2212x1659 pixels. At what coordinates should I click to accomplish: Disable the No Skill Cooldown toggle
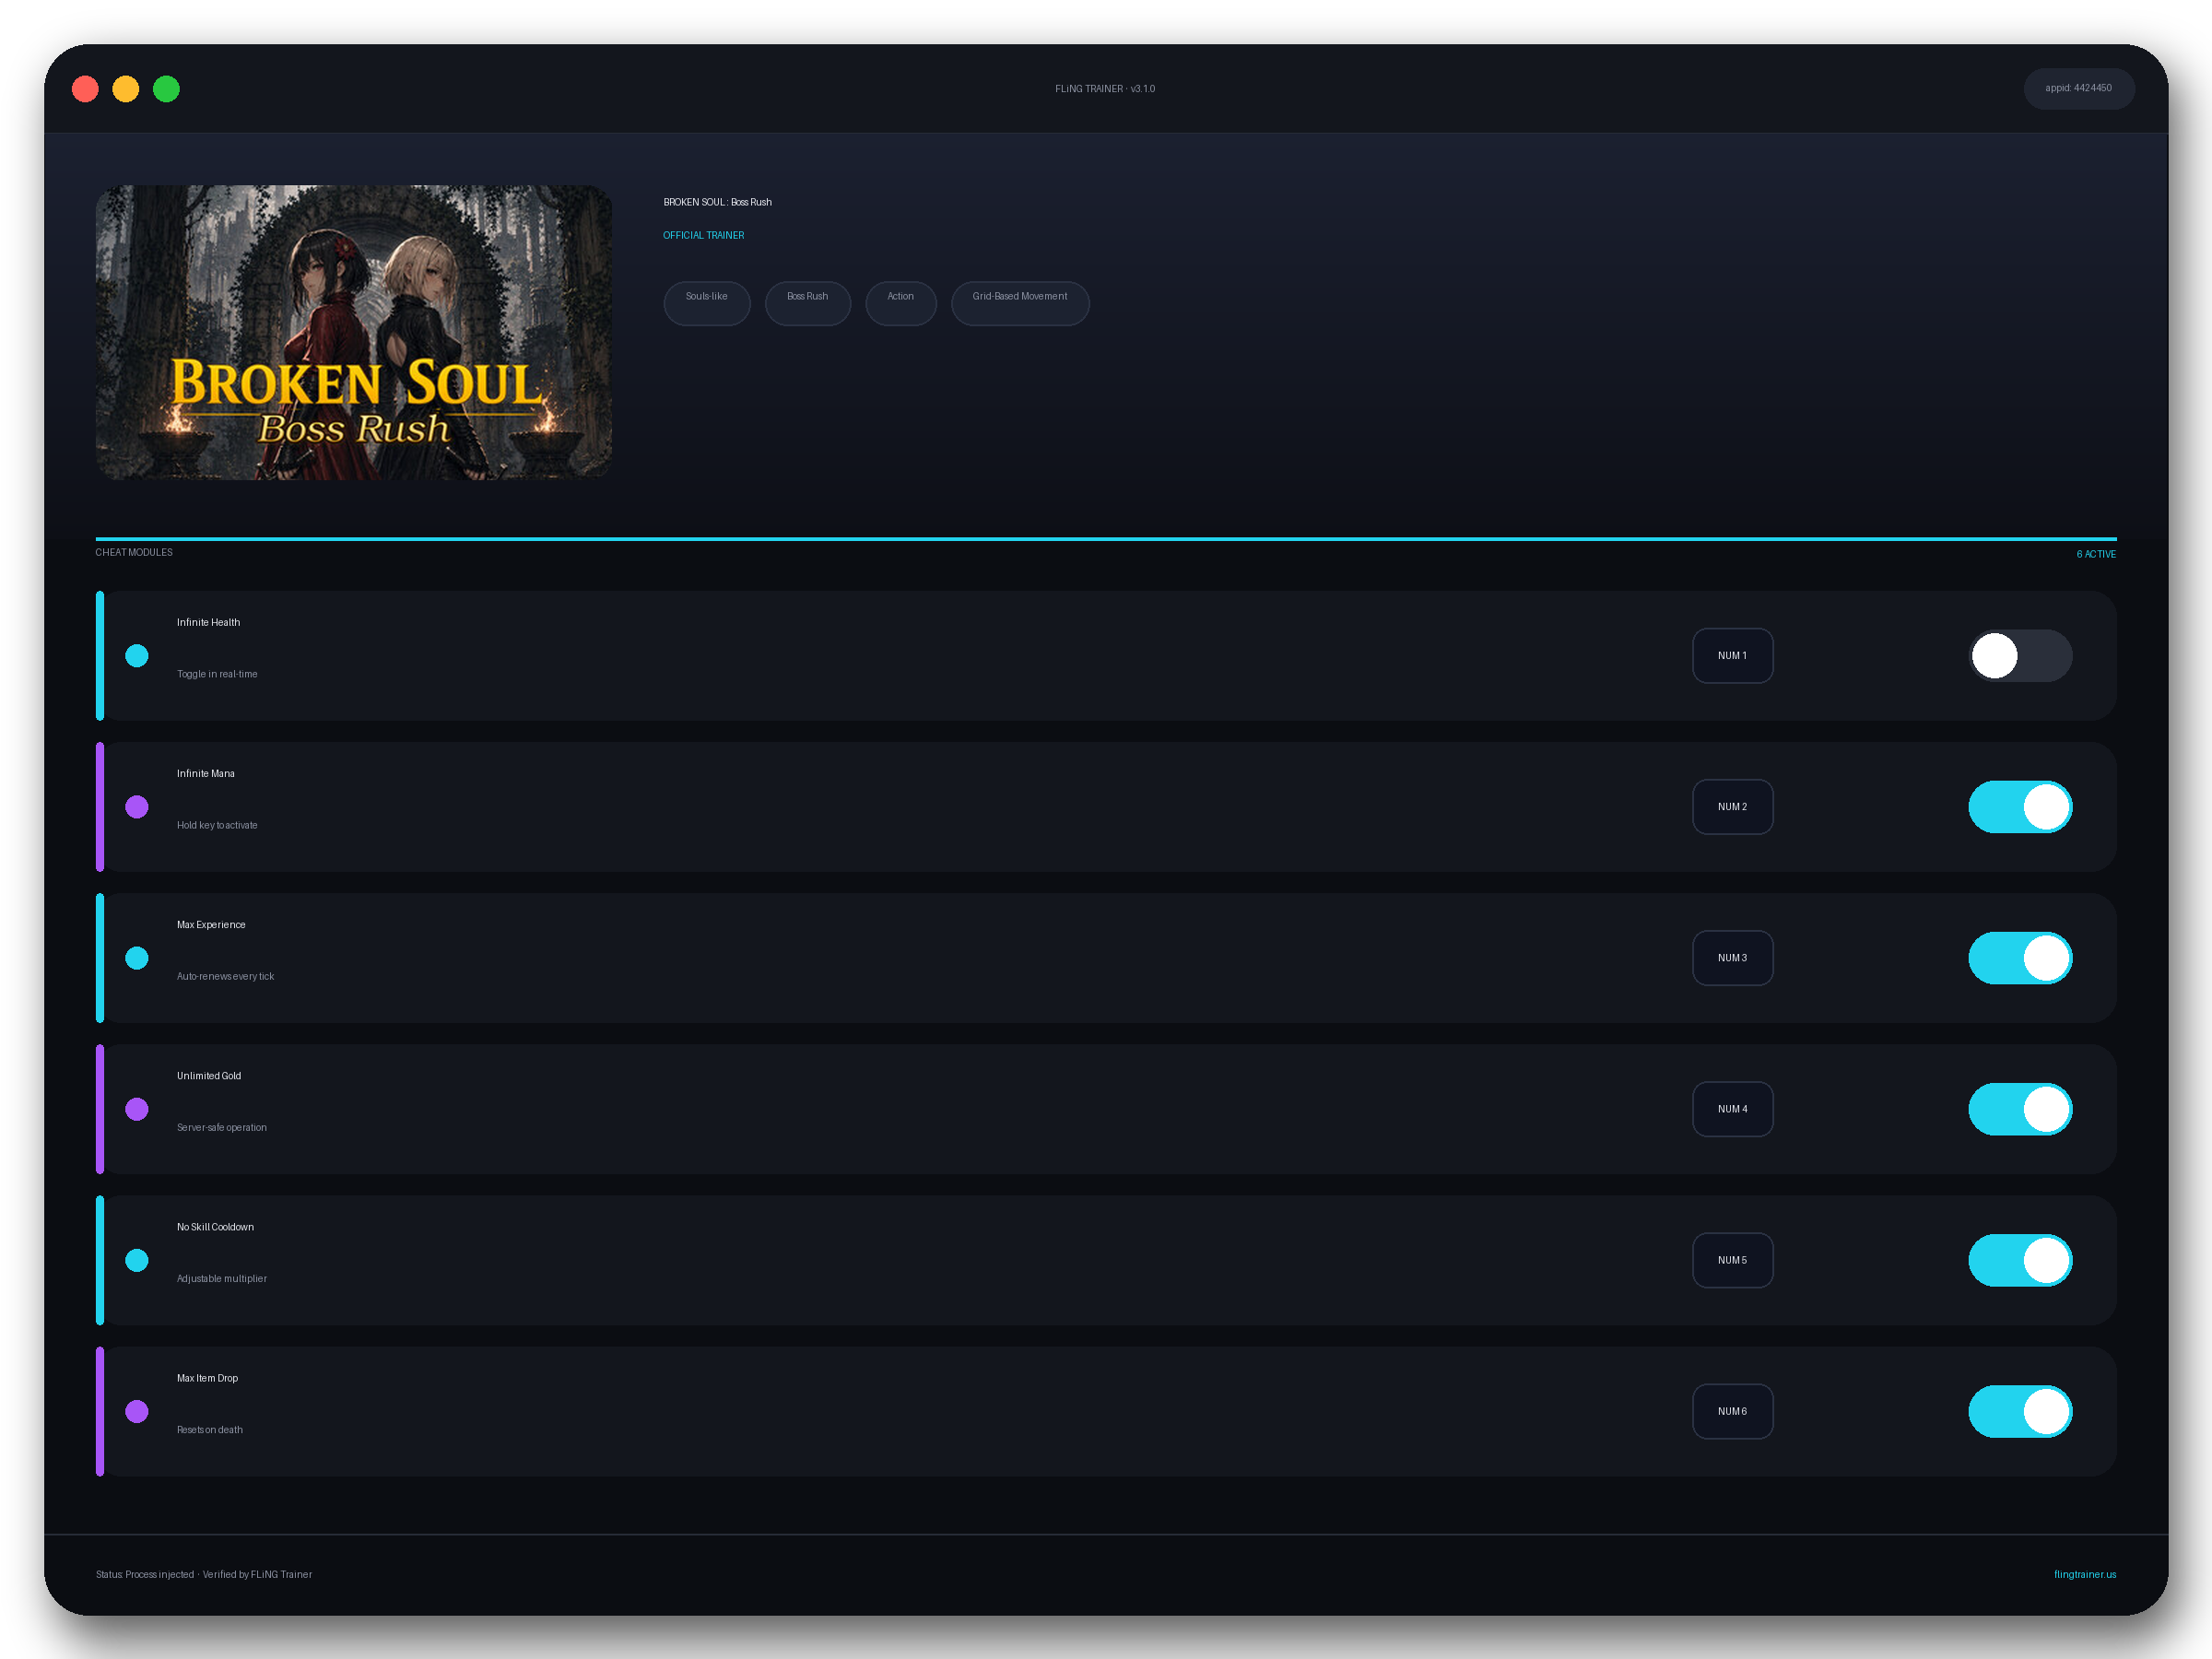coord(2020,1260)
